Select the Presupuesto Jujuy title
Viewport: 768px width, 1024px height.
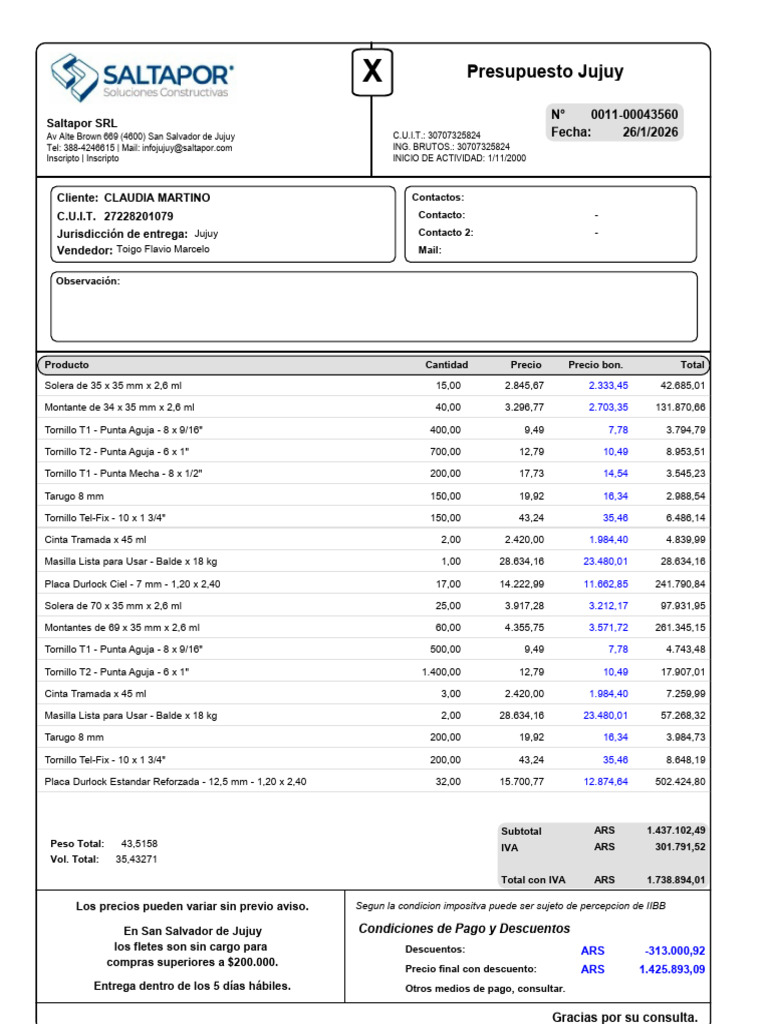coord(545,71)
